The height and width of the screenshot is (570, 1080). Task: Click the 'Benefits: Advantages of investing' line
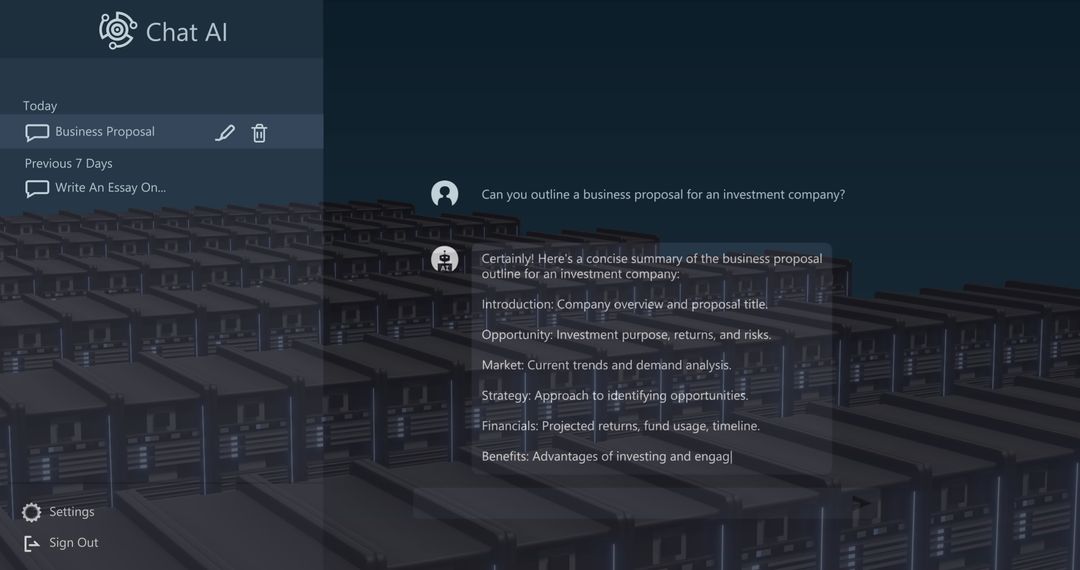[607, 456]
